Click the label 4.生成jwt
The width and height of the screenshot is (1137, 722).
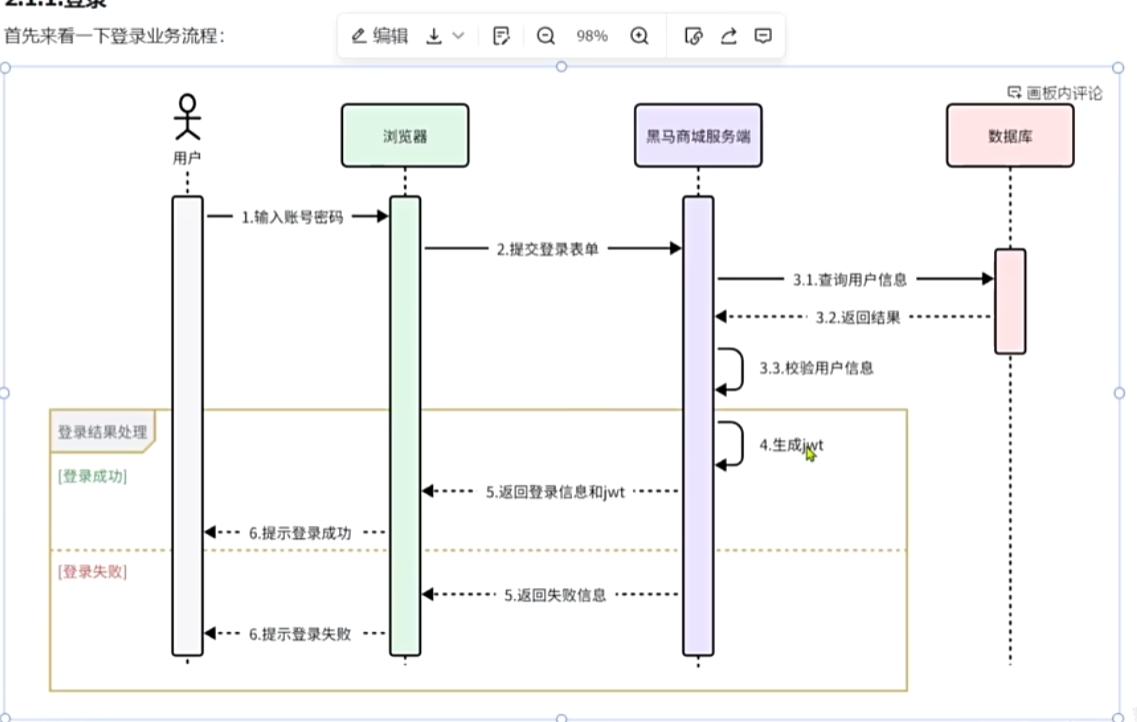(x=791, y=445)
